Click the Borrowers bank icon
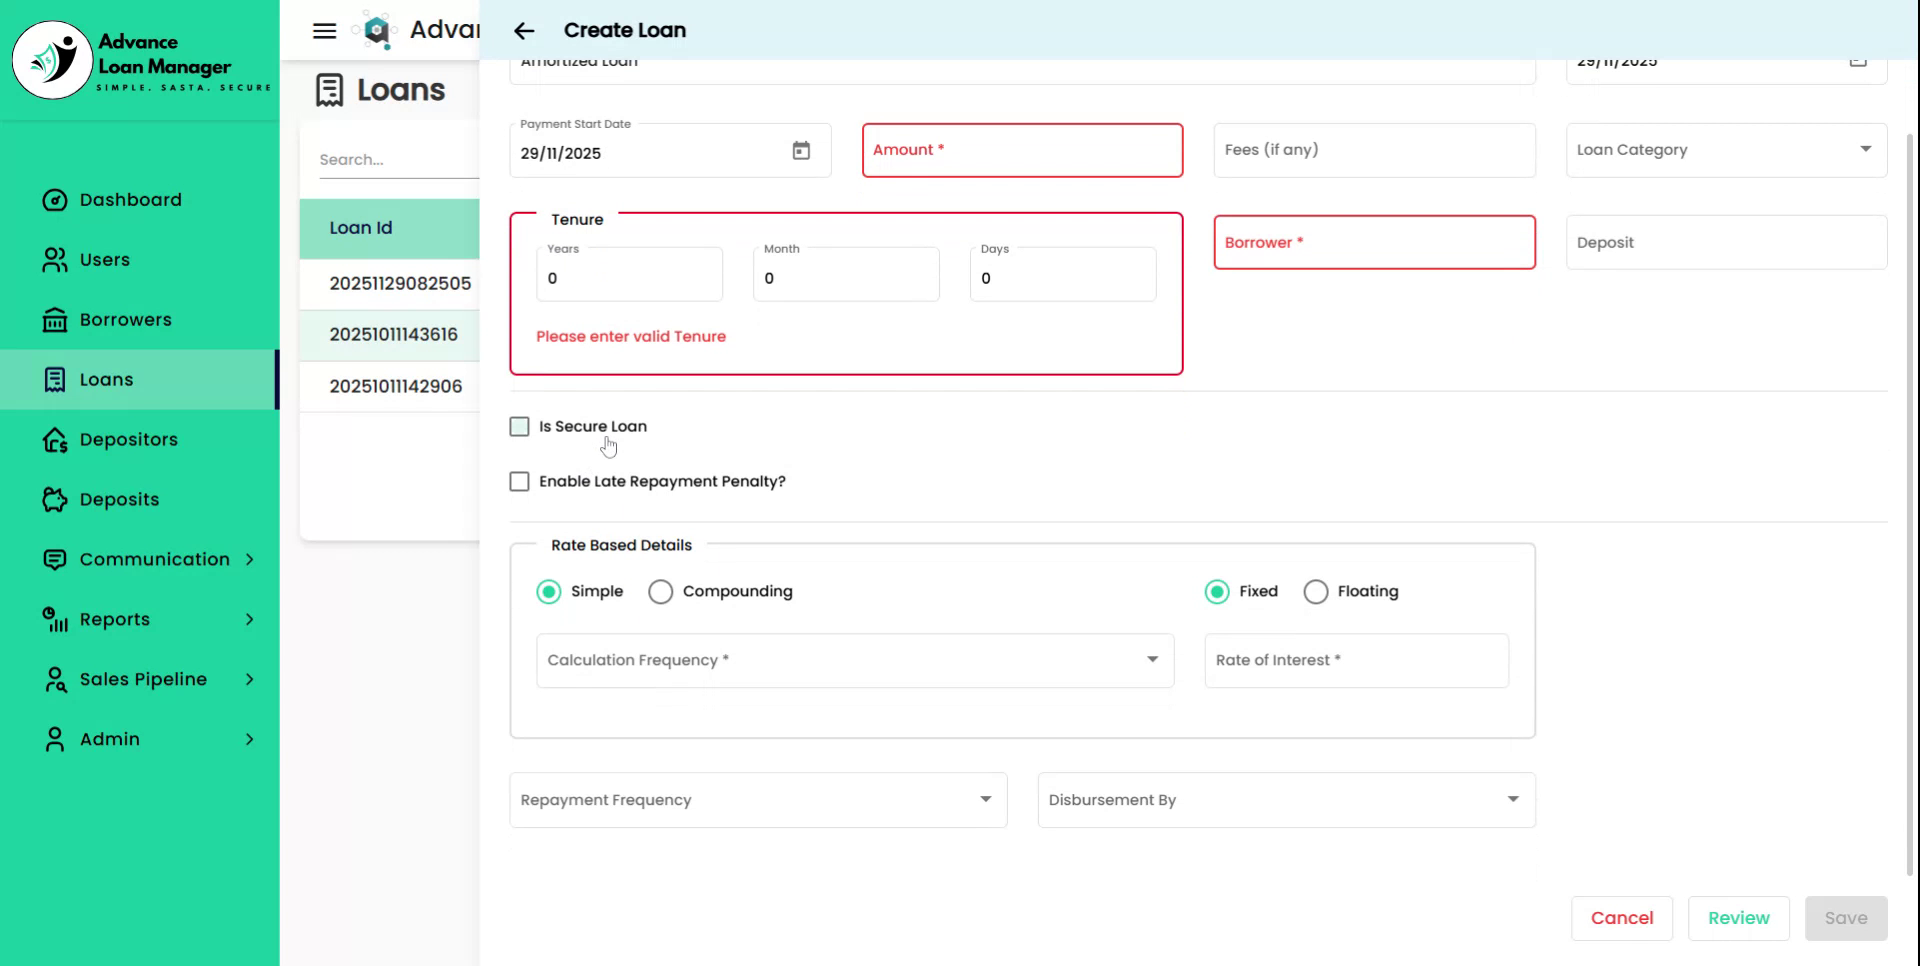 tap(54, 320)
